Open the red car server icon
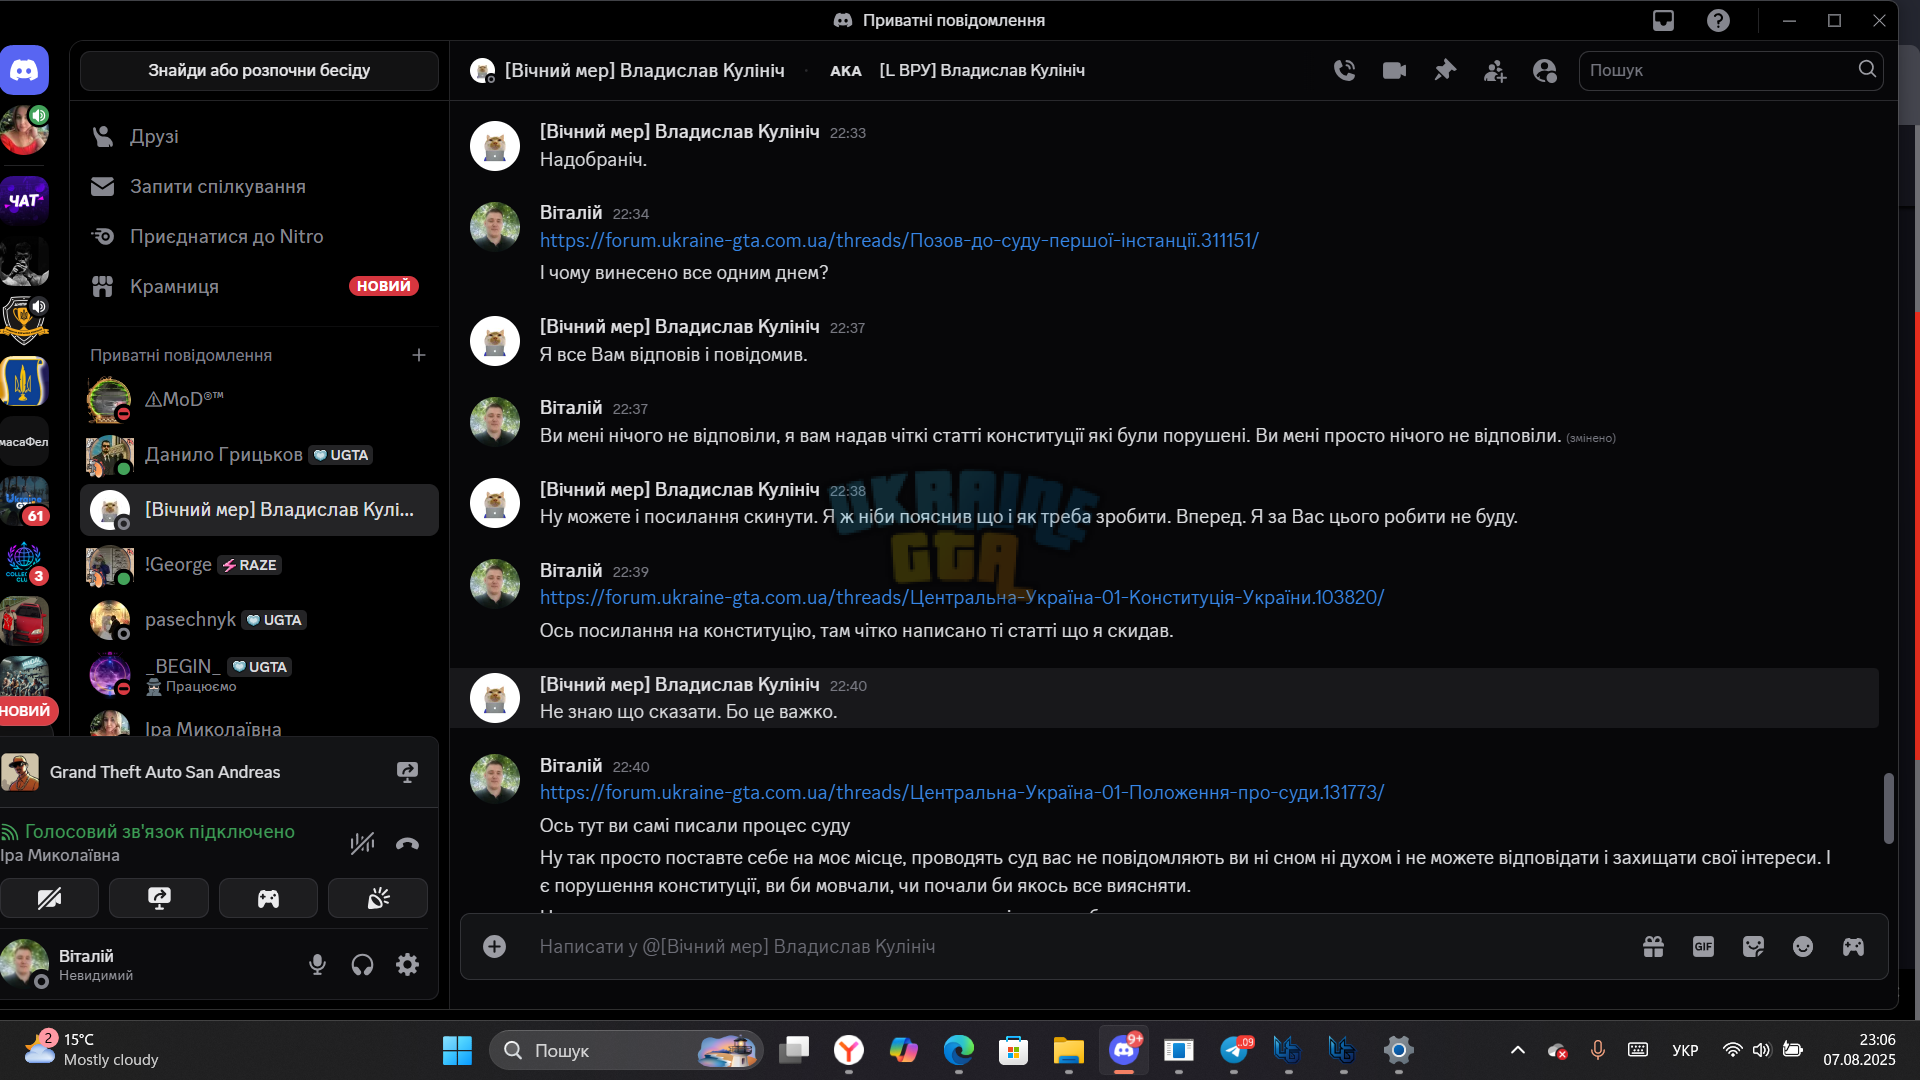The height and width of the screenshot is (1080, 1920). coord(25,620)
